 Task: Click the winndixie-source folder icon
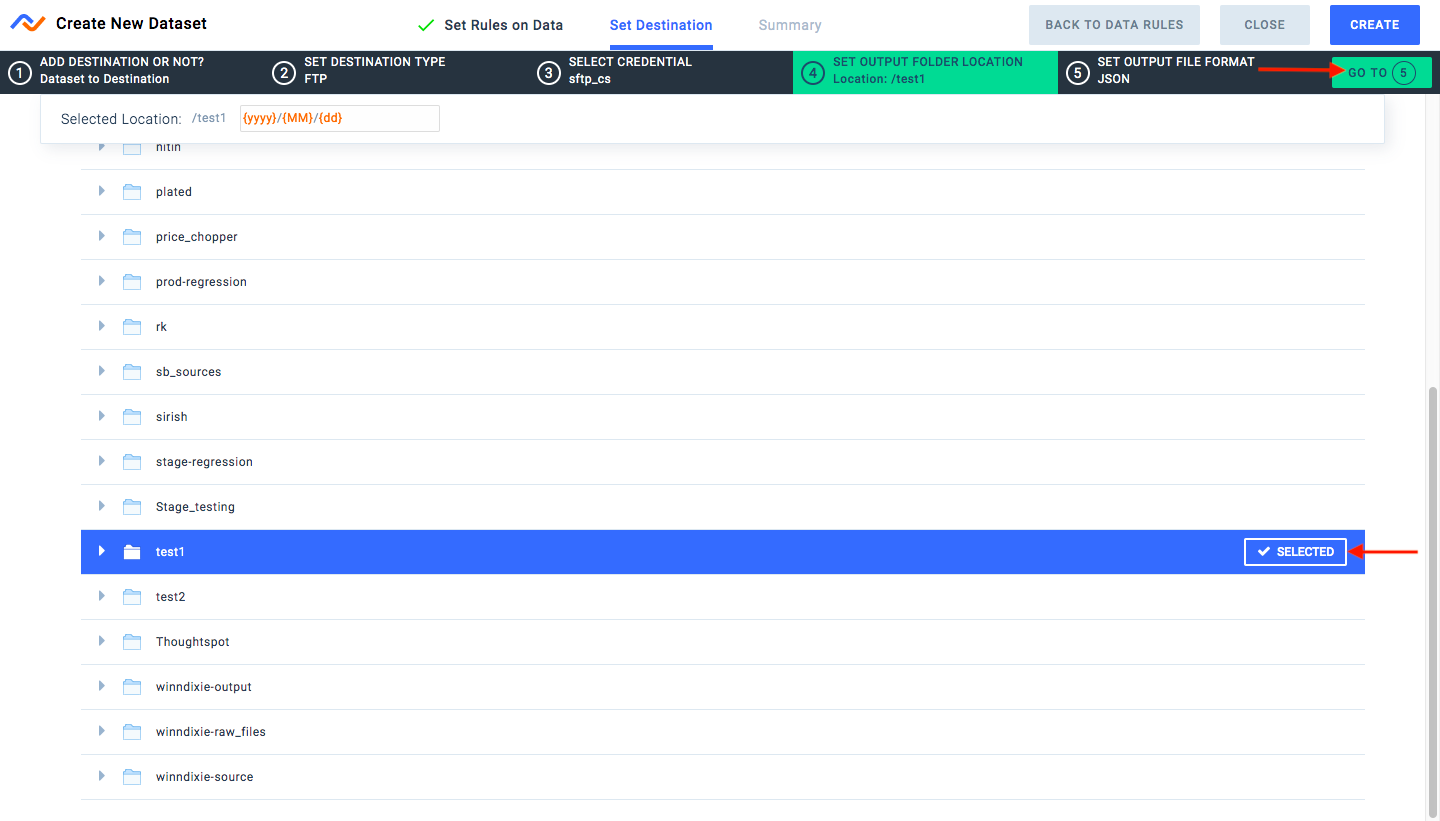click(x=132, y=777)
